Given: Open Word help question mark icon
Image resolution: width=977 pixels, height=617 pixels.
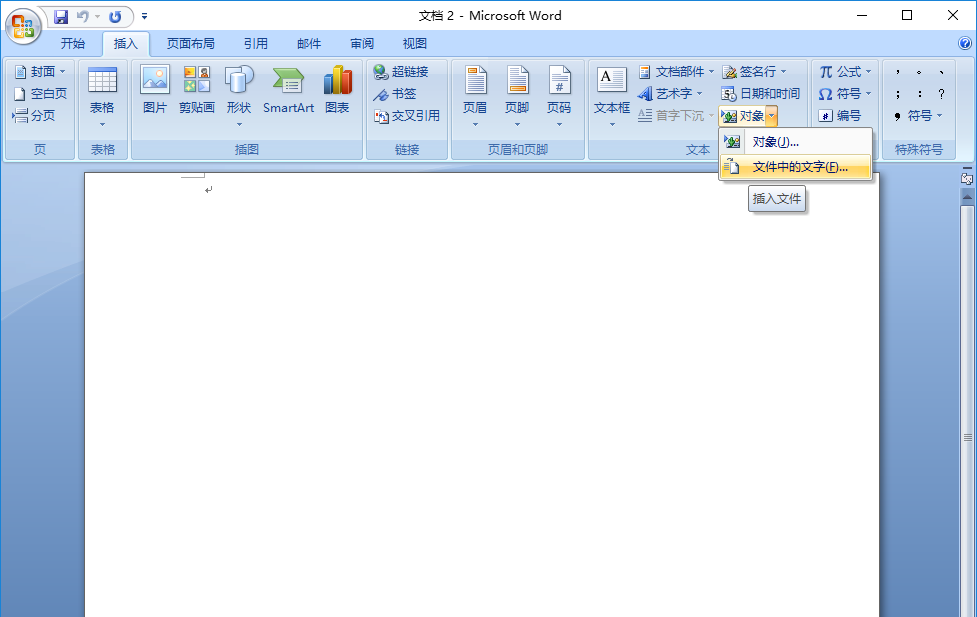Looking at the screenshot, I should coord(965,43).
